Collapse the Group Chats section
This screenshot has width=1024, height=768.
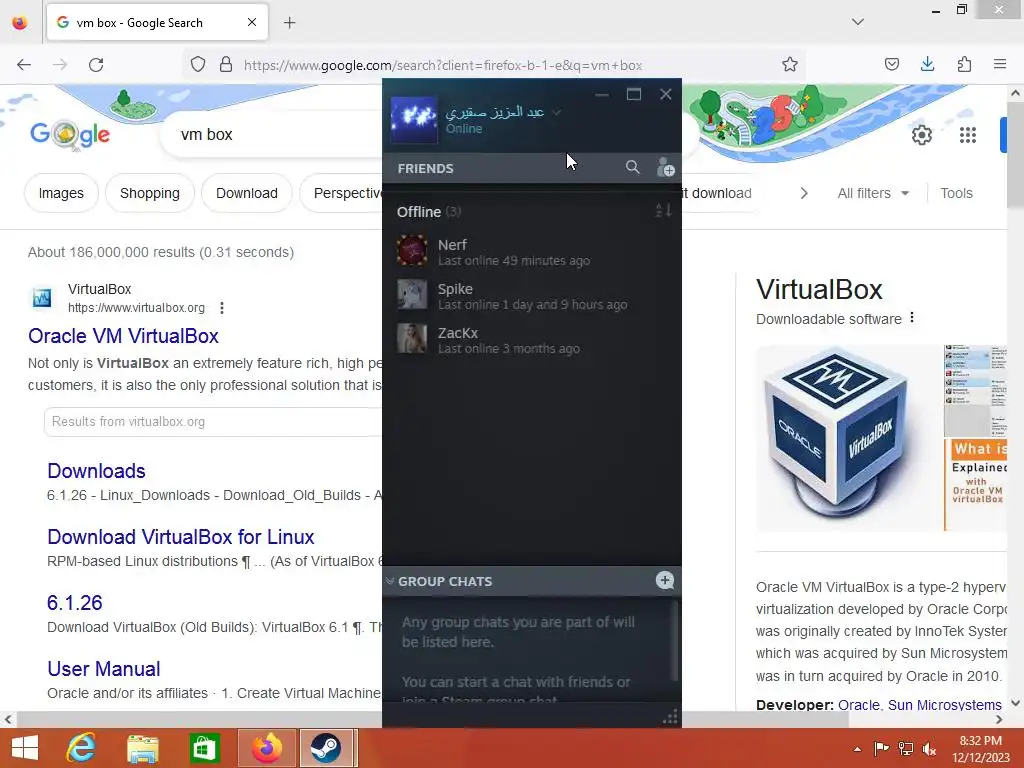click(390, 581)
